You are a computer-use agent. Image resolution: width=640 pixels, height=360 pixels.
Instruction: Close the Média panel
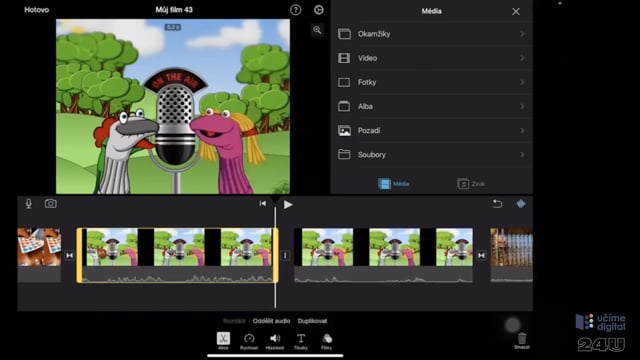click(x=516, y=11)
